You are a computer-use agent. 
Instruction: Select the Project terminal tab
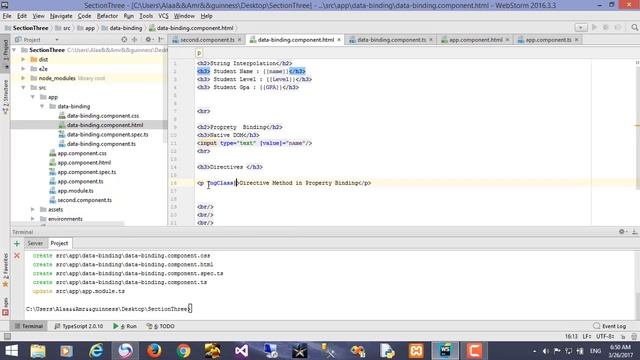tap(59, 243)
